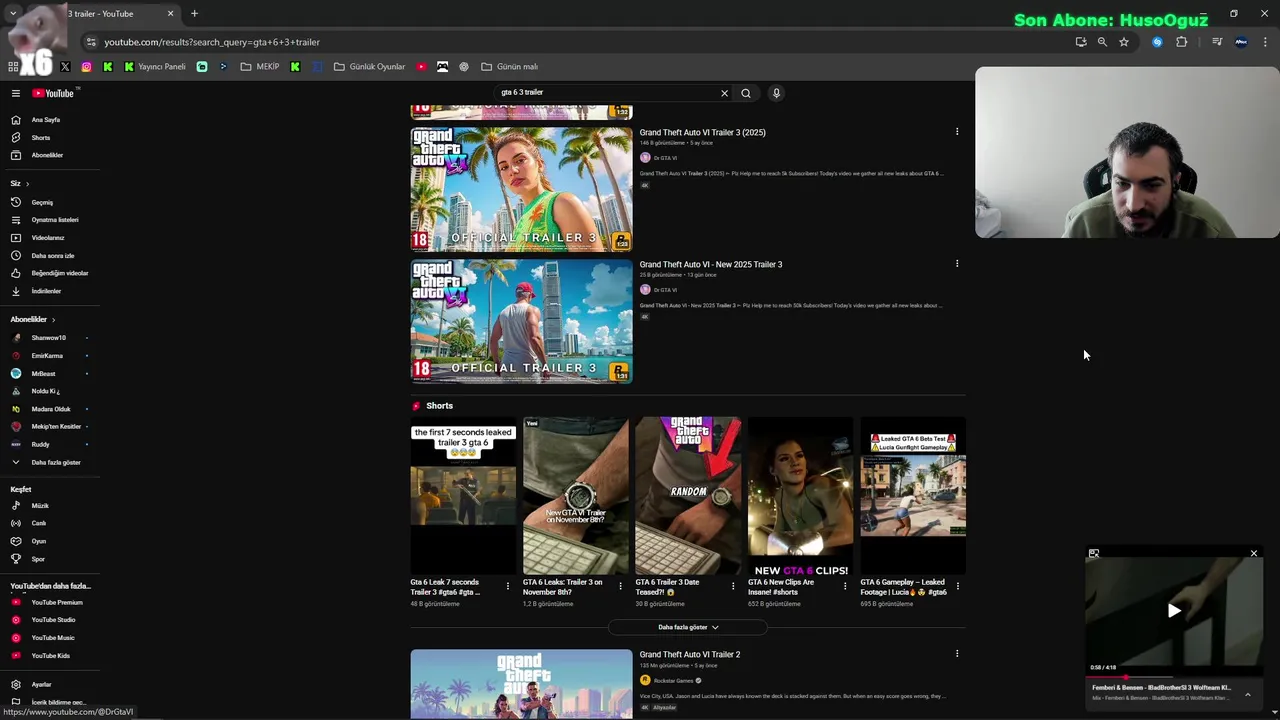Click the address bar URL

point(212,42)
